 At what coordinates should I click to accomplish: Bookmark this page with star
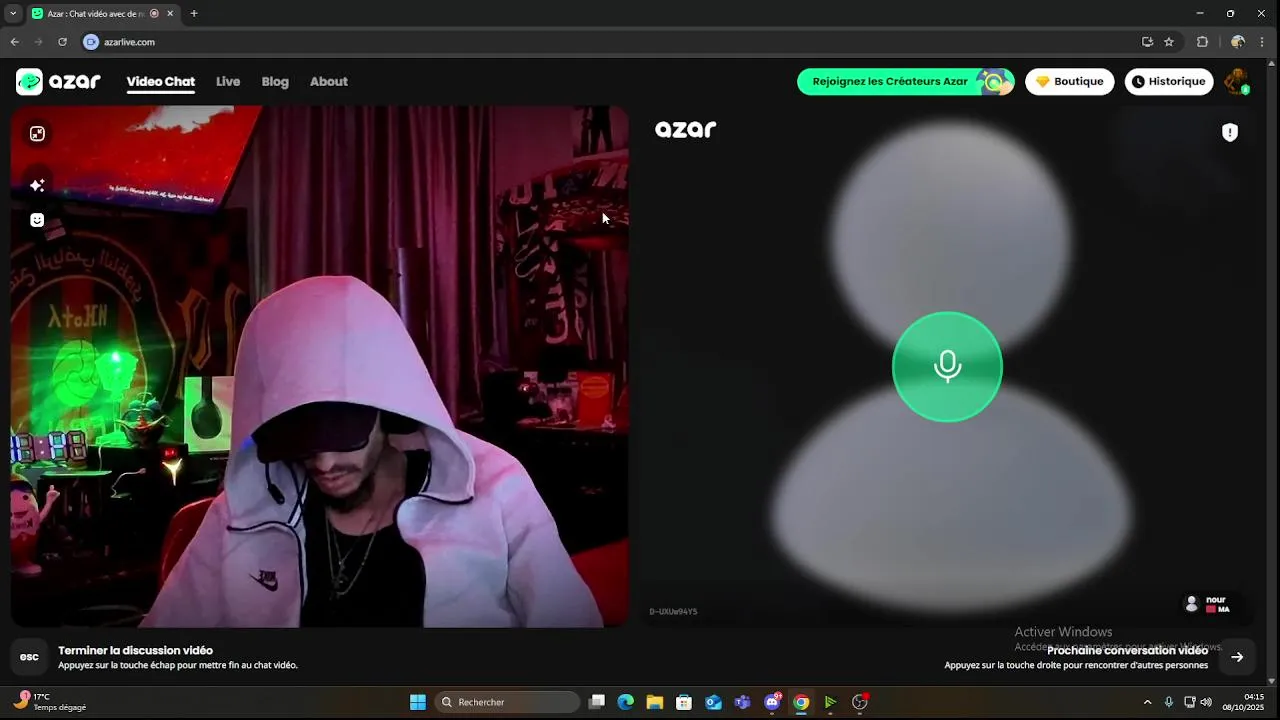[1169, 42]
